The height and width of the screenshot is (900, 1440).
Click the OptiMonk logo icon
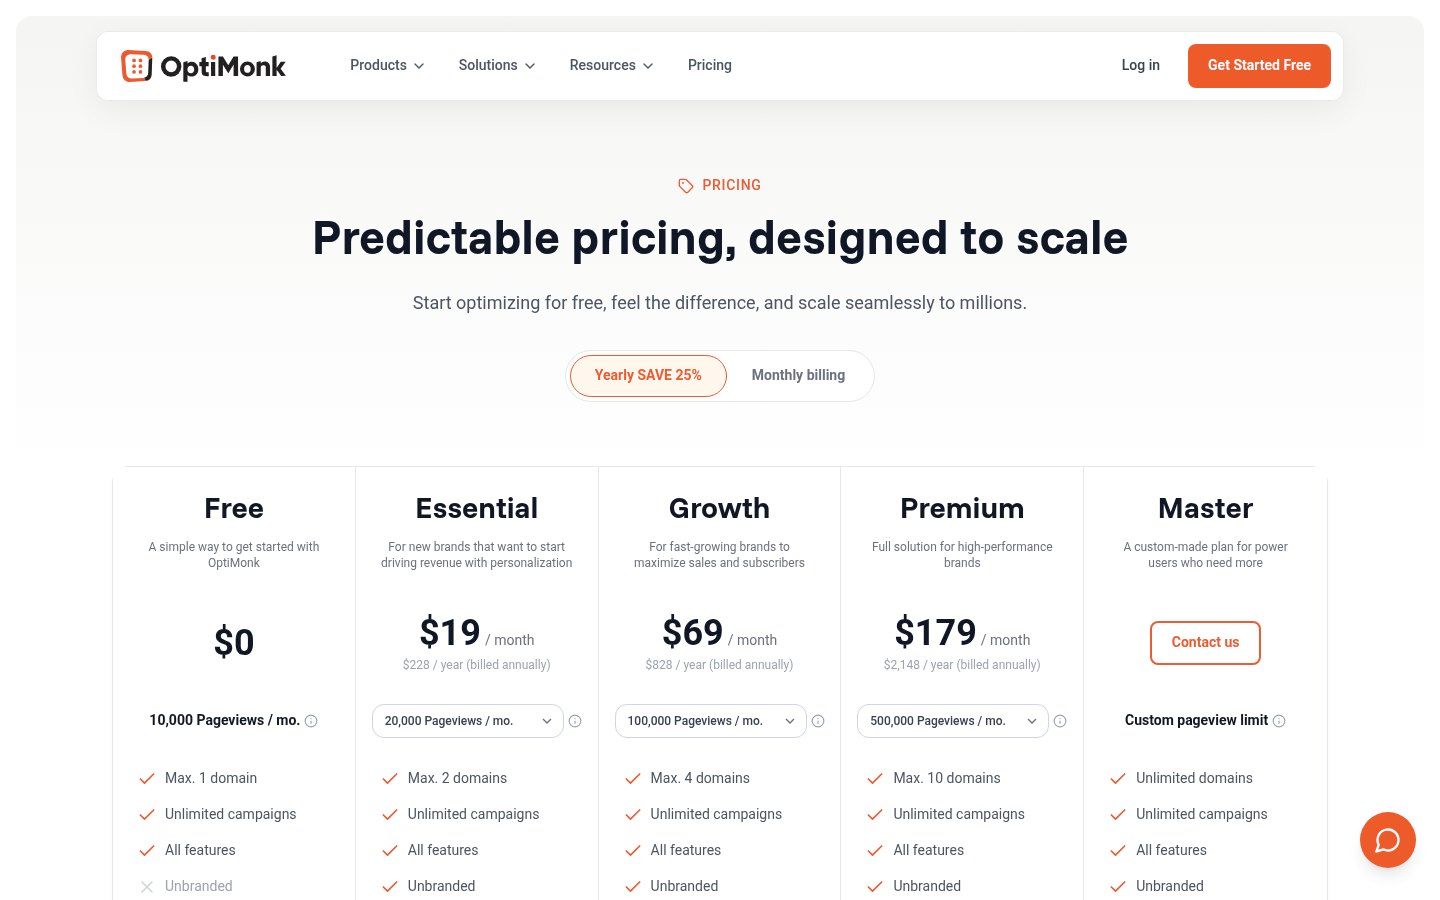[x=137, y=65]
